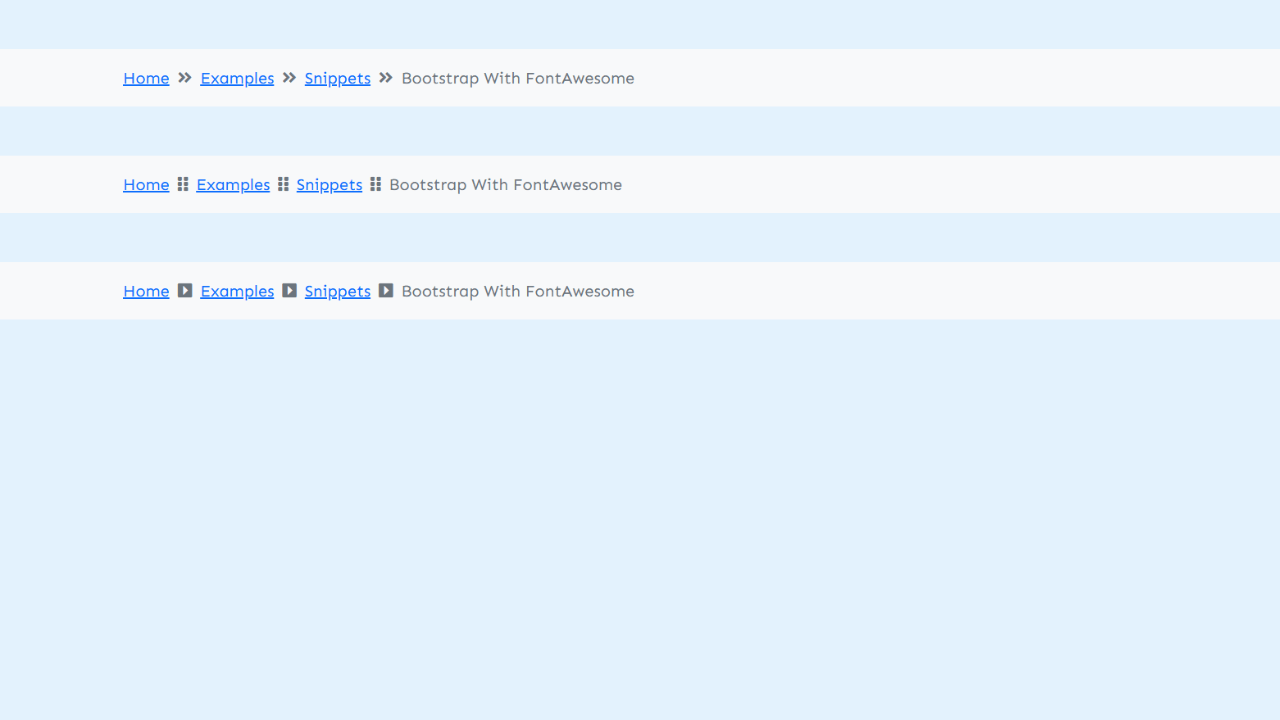The width and height of the screenshot is (1280, 720).
Task: Click the grid icon separator after Examples
Action: (x=283, y=184)
